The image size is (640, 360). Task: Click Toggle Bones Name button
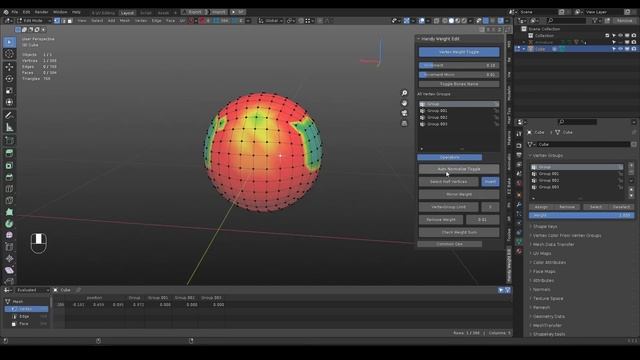459,84
